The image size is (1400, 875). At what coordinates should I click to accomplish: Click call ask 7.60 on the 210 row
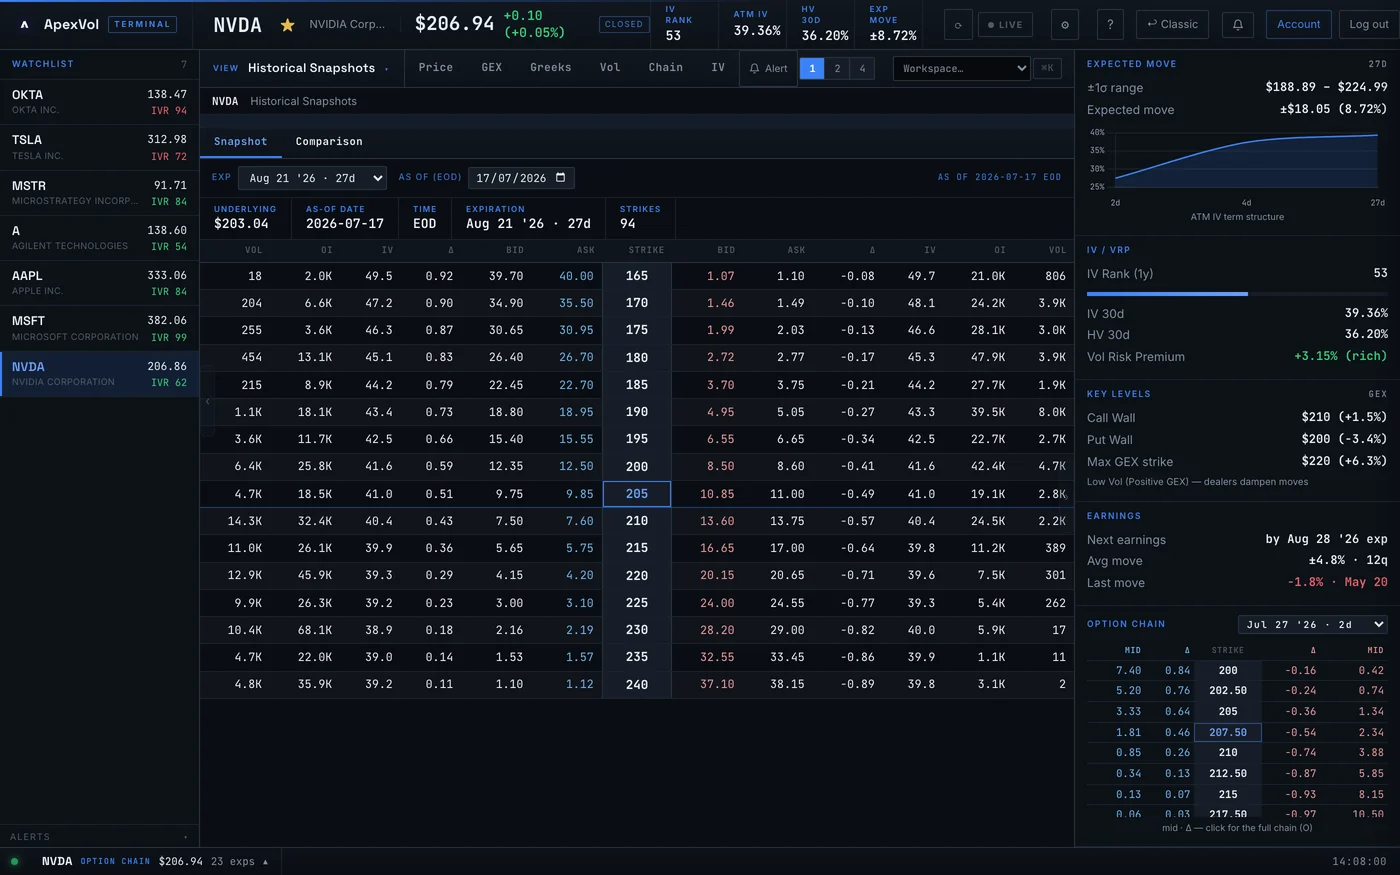pos(580,521)
